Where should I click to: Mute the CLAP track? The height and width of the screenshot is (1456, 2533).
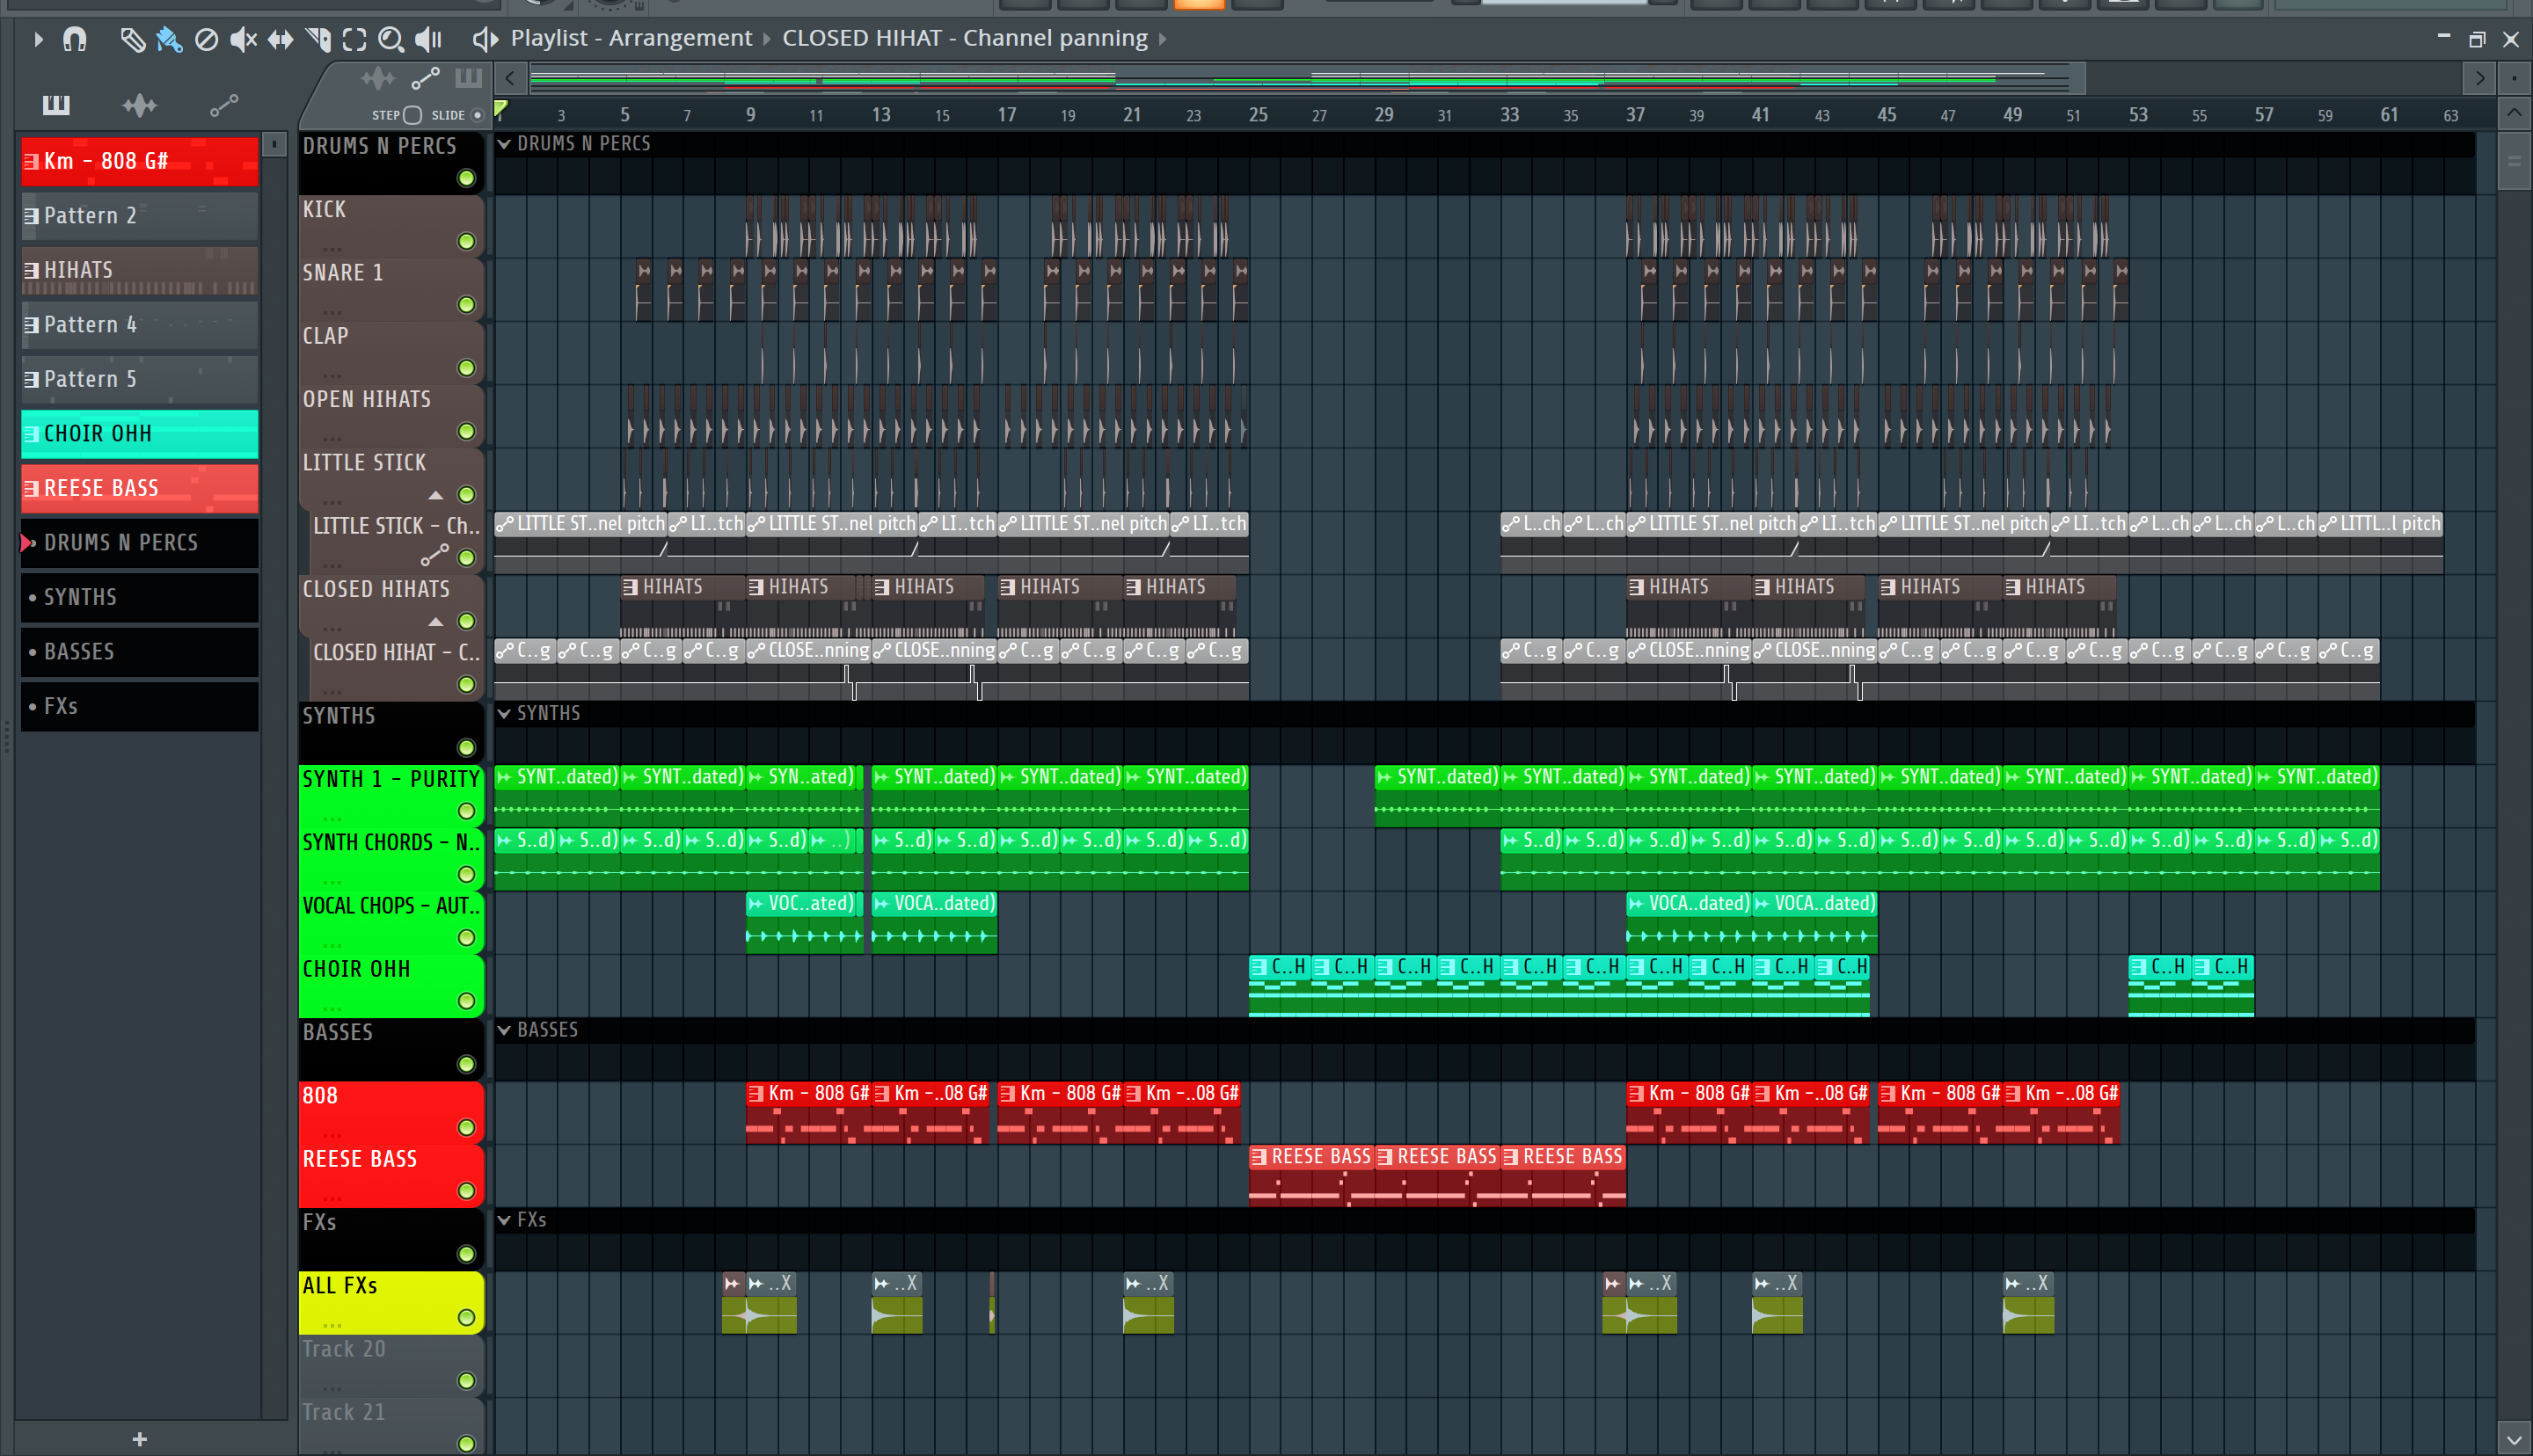tap(466, 368)
